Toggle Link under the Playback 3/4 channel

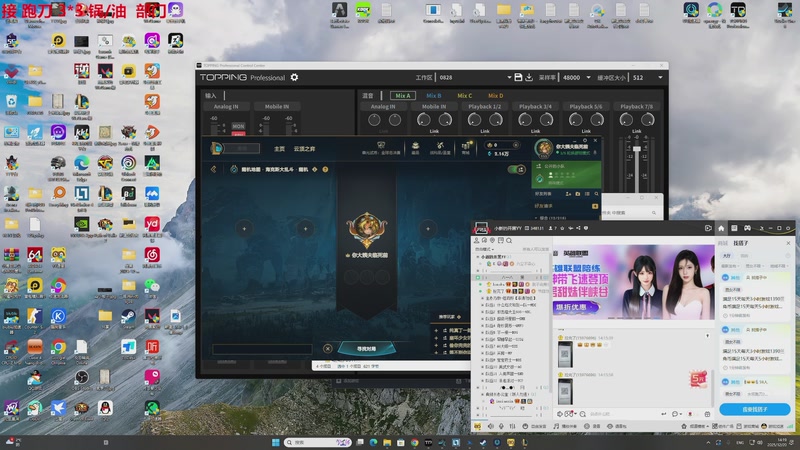click(x=535, y=131)
